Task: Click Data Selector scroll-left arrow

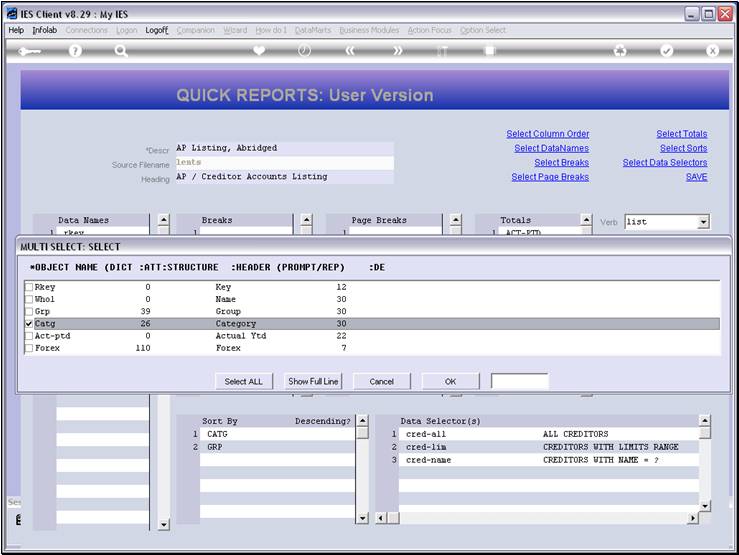Action: [381, 518]
